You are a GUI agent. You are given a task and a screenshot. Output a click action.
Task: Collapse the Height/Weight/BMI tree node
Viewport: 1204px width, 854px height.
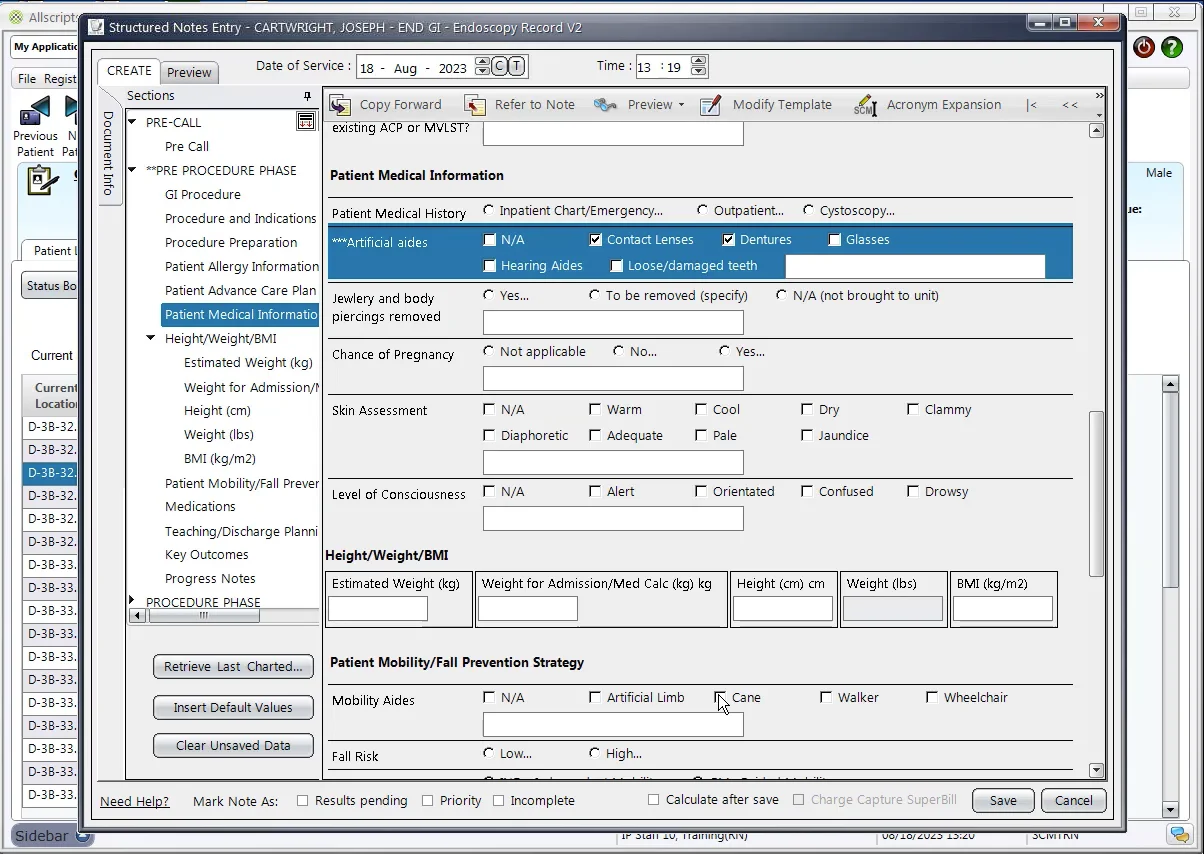point(151,339)
